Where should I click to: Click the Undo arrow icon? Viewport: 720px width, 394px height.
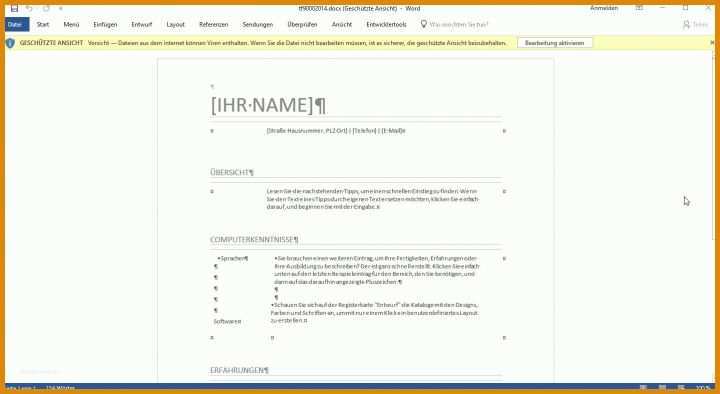pos(29,8)
